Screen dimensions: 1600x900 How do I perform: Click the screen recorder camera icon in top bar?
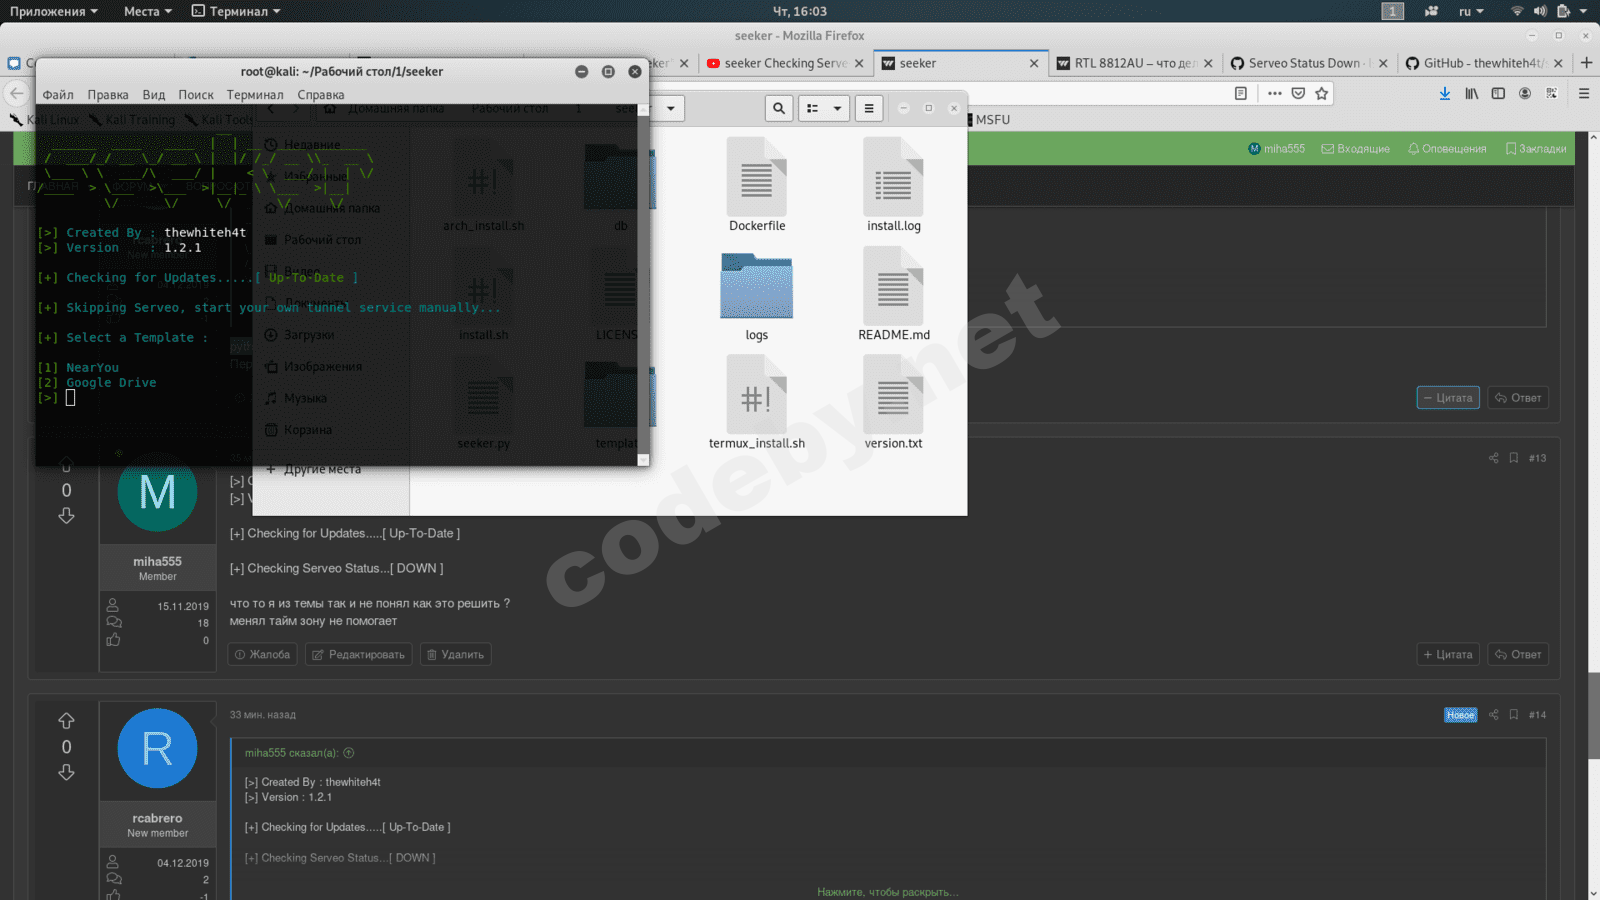(x=1431, y=11)
